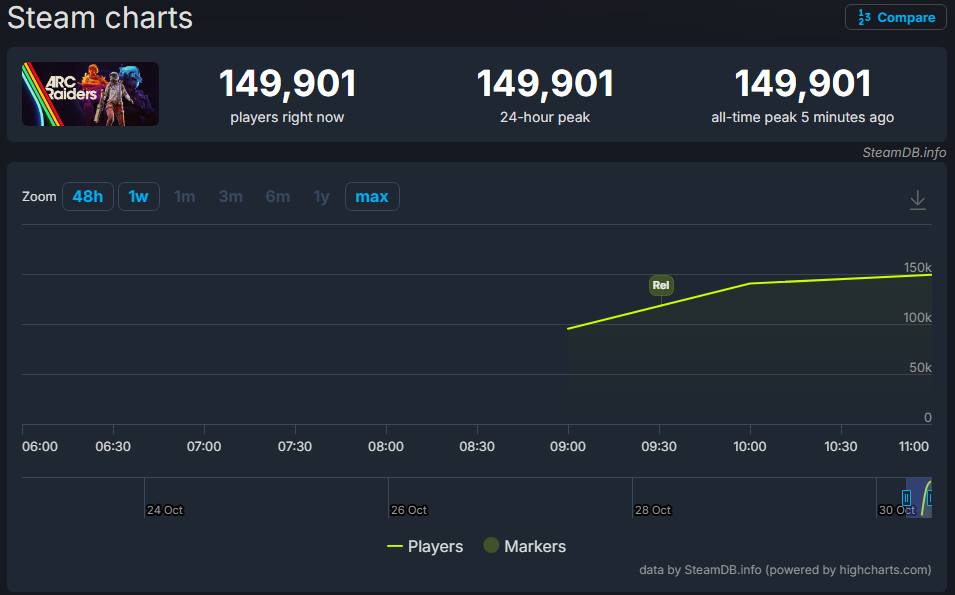Select the 6m zoom option

point(278,197)
